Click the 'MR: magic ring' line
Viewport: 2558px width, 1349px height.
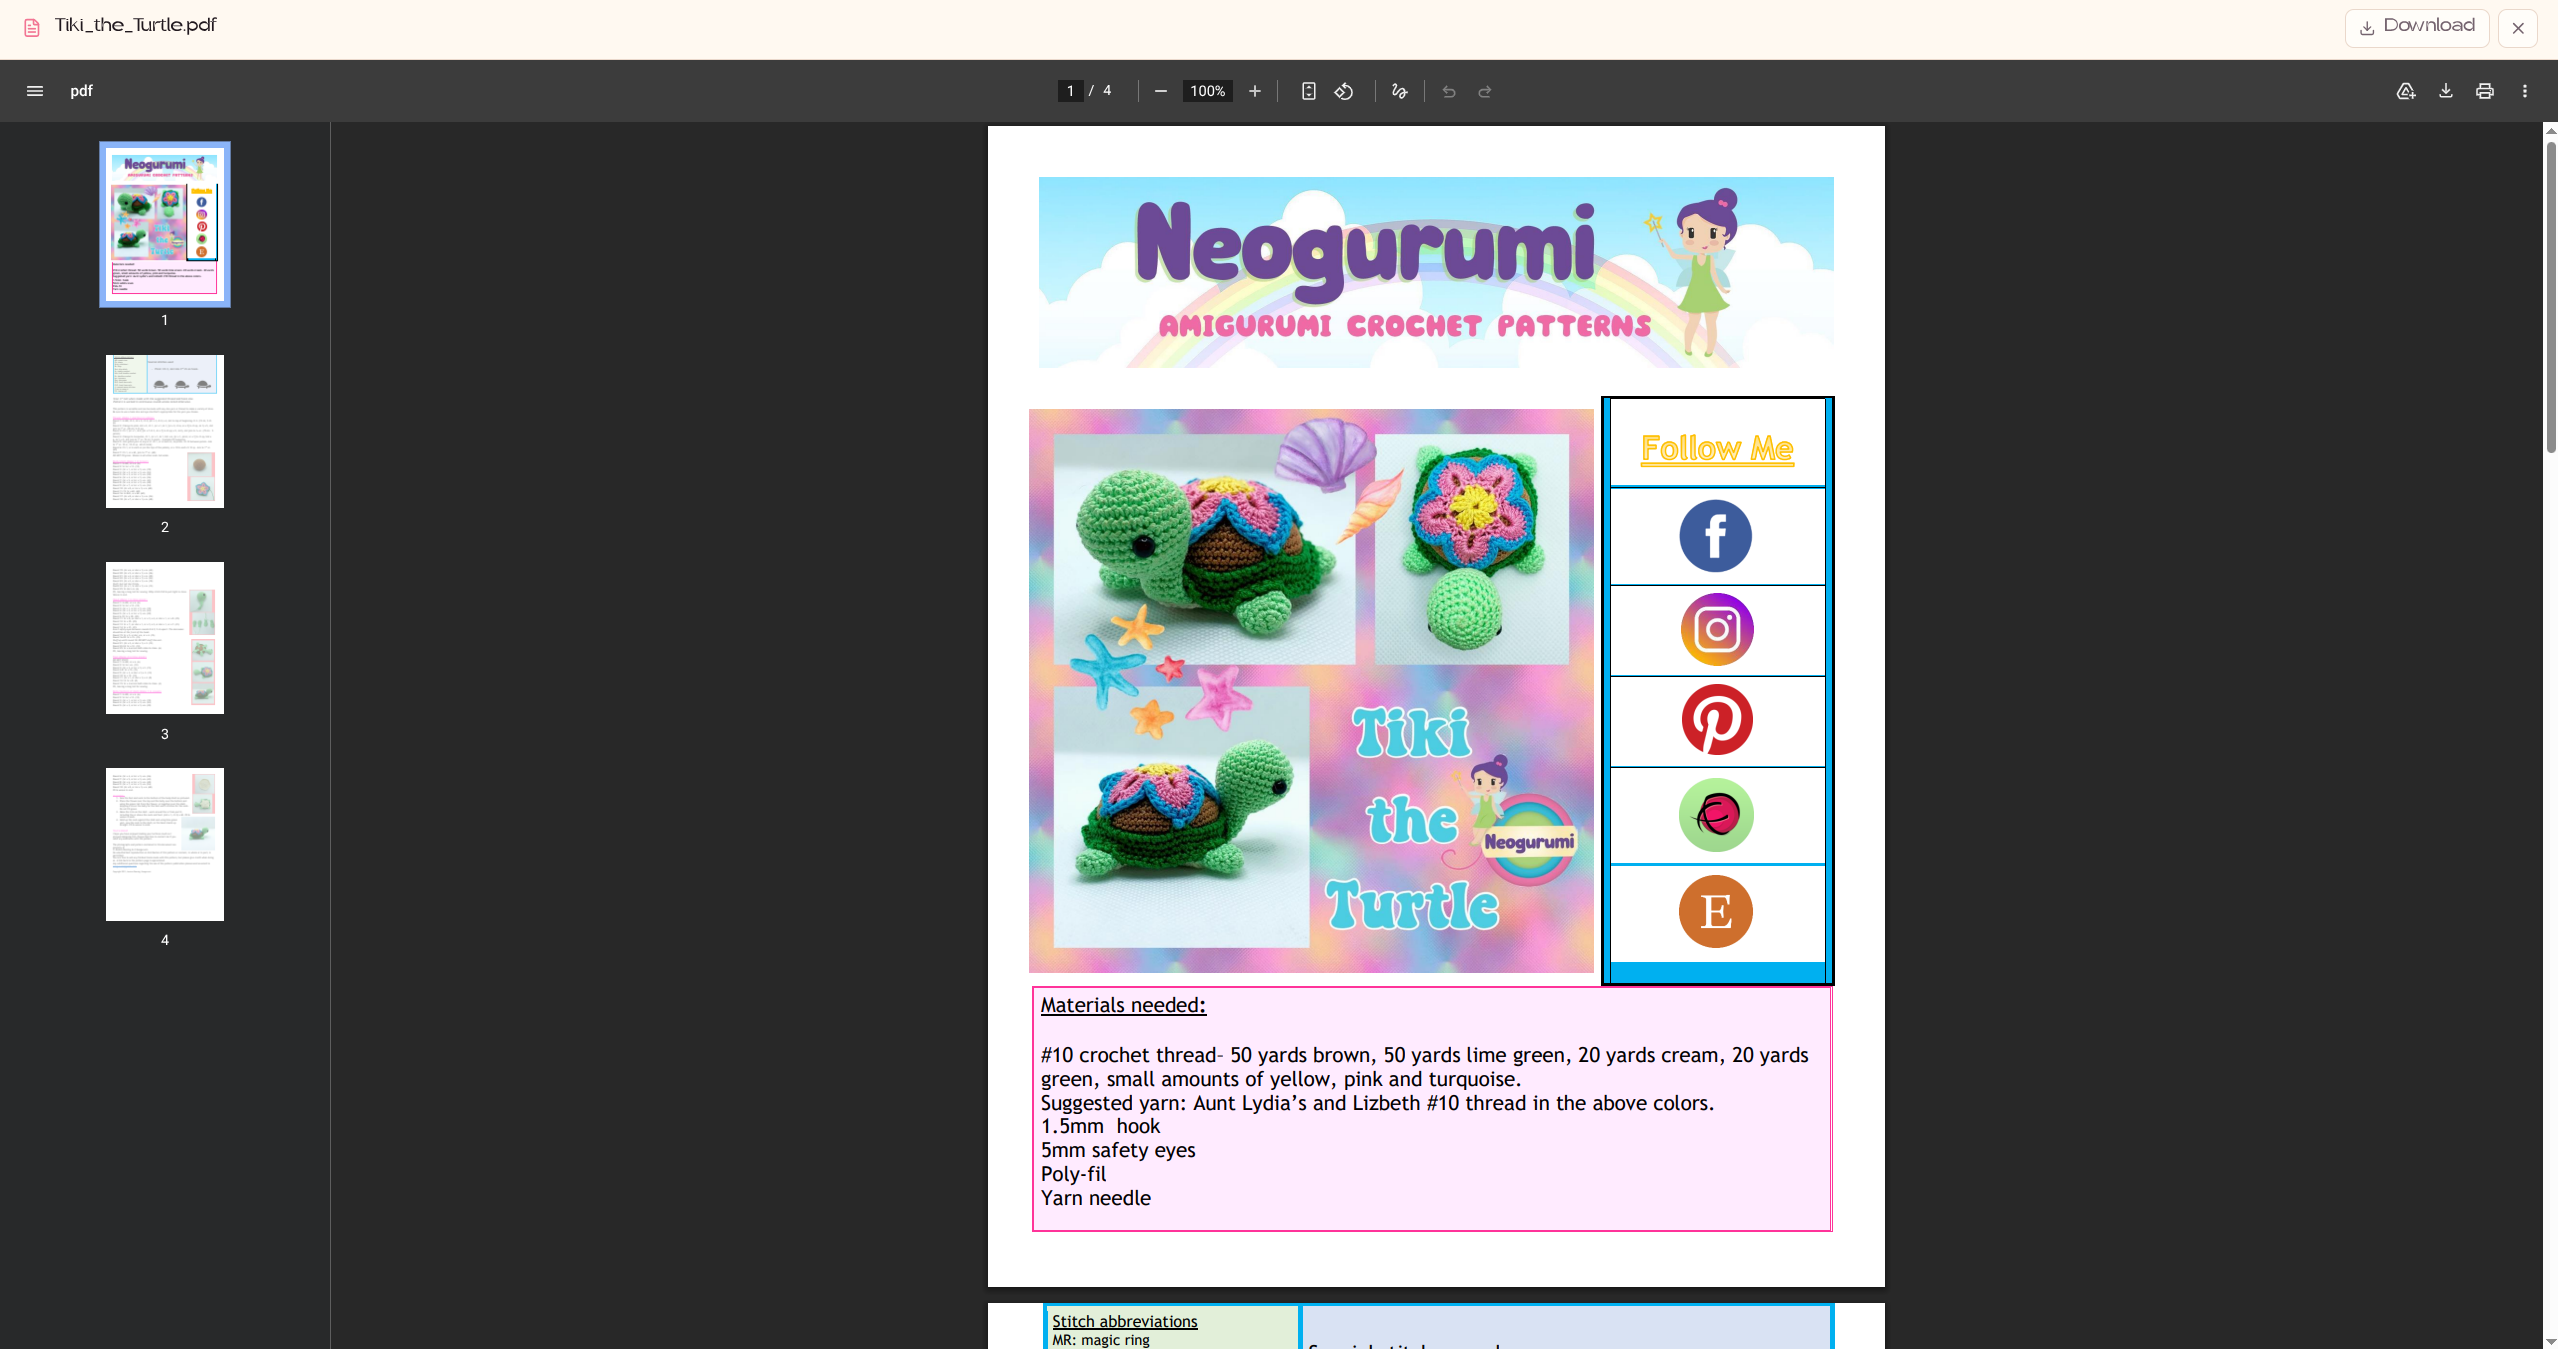(1100, 1340)
